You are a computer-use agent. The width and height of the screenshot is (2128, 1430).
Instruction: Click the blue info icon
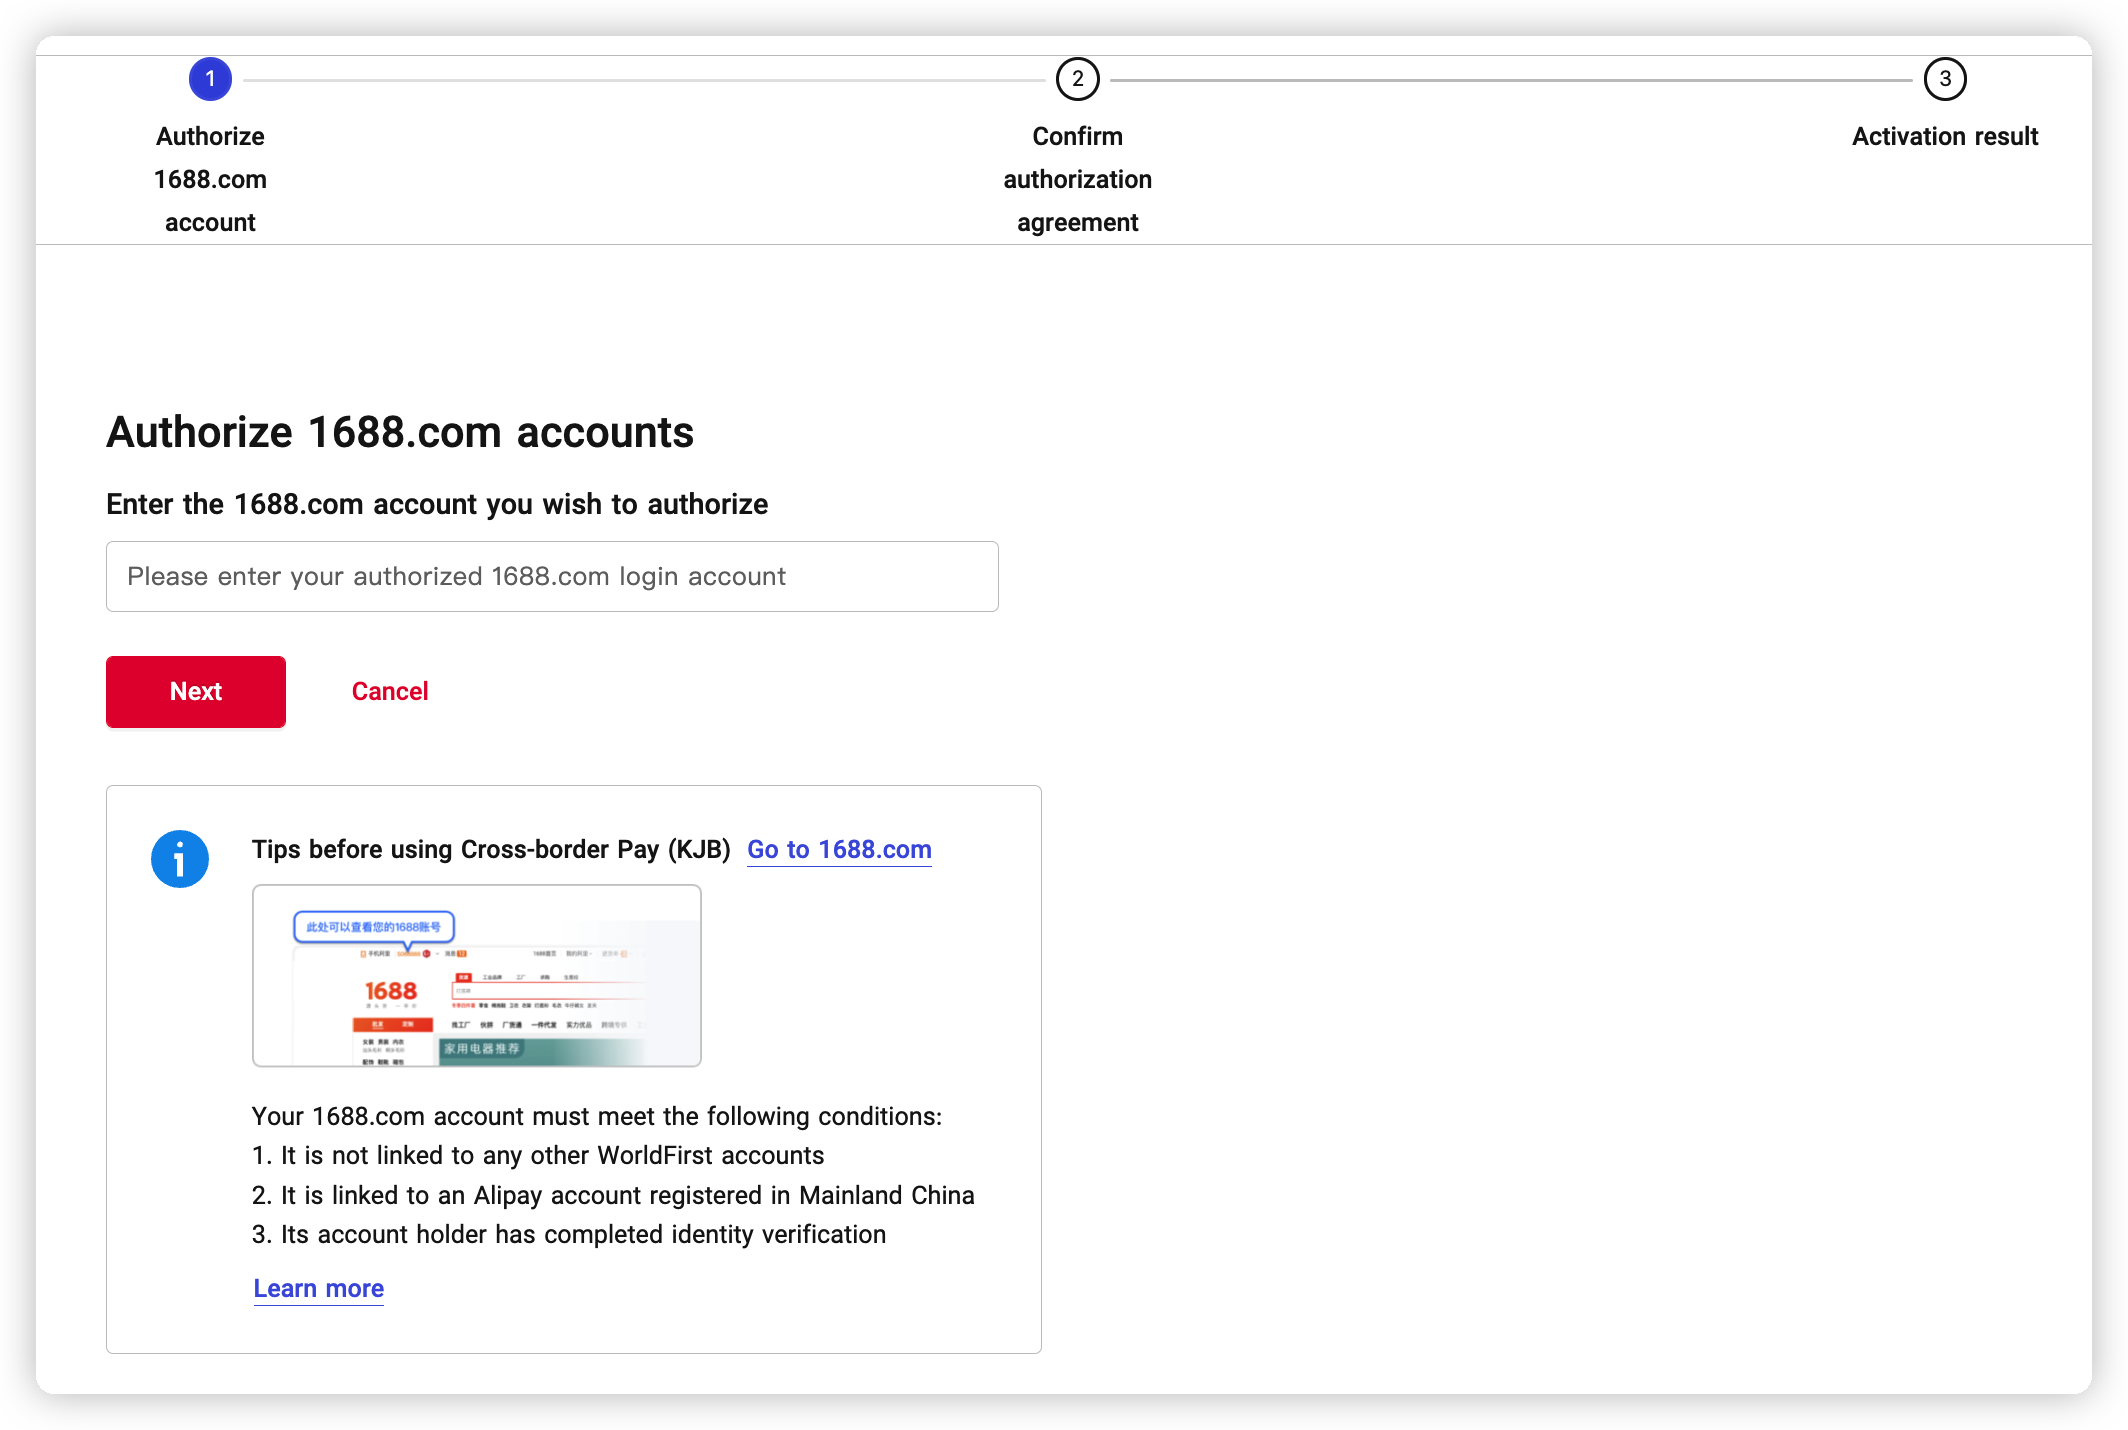[x=180, y=859]
